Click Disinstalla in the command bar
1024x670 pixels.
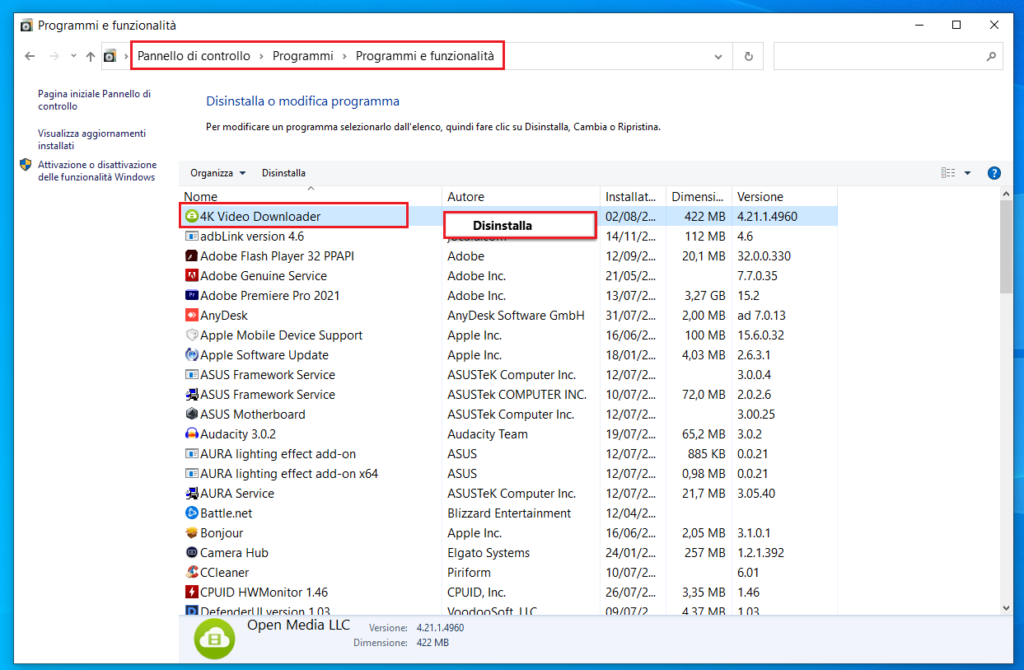[283, 172]
